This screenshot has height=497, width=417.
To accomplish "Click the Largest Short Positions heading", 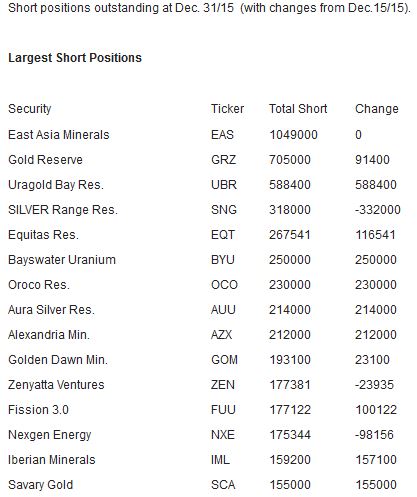I will (x=75, y=58).
